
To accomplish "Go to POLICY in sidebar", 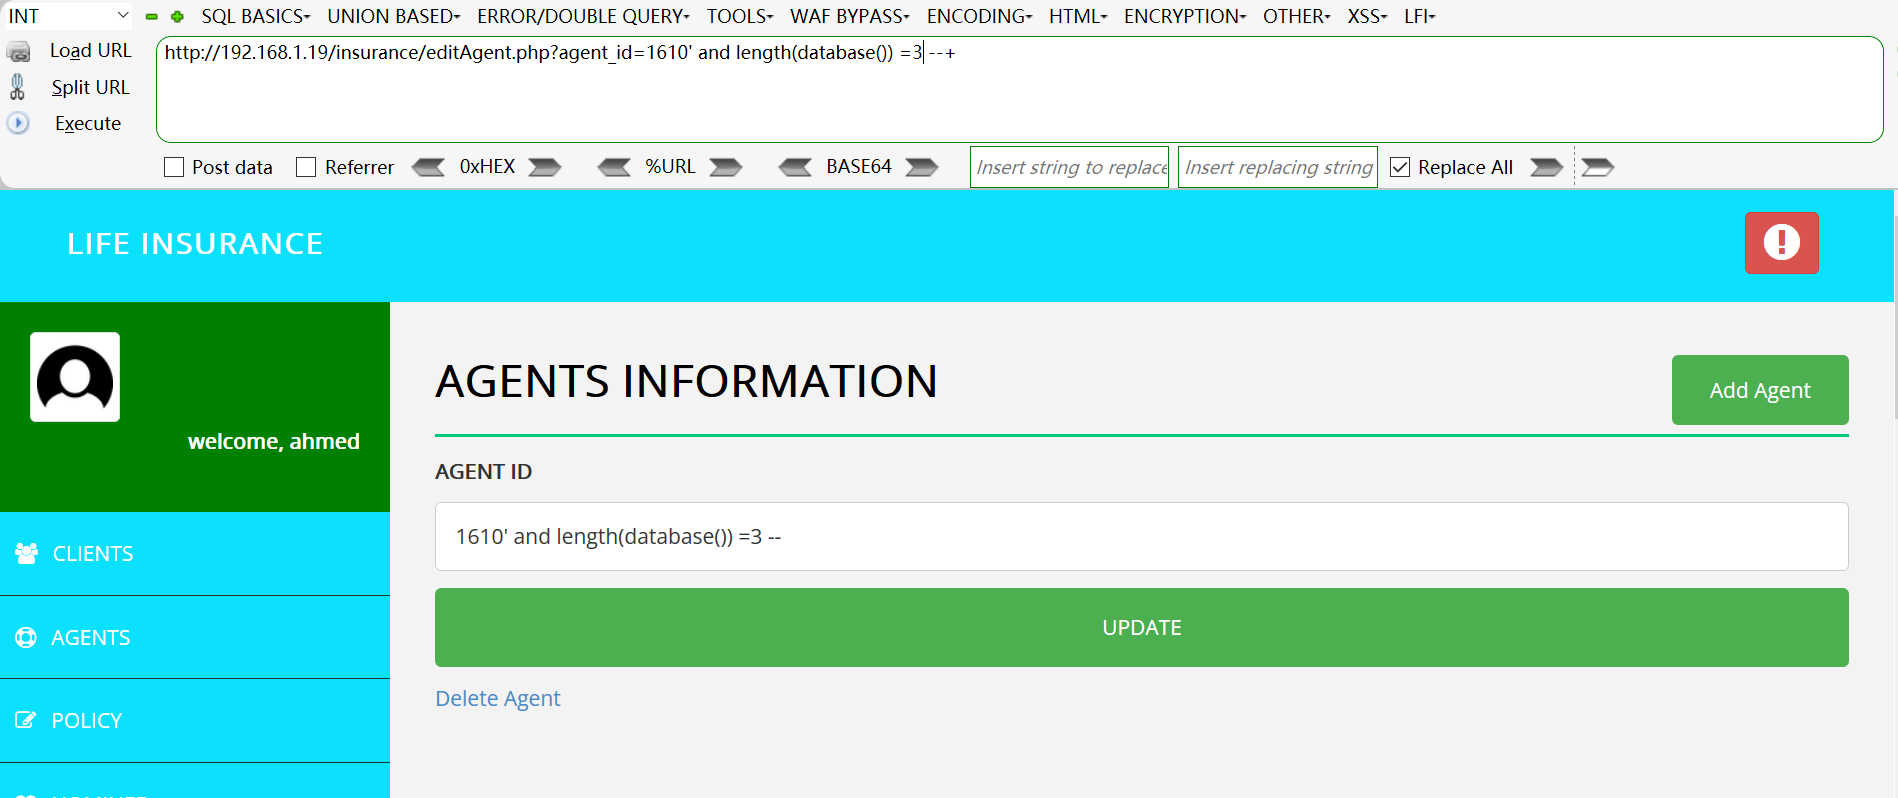I will pyautogui.click(x=195, y=720).
